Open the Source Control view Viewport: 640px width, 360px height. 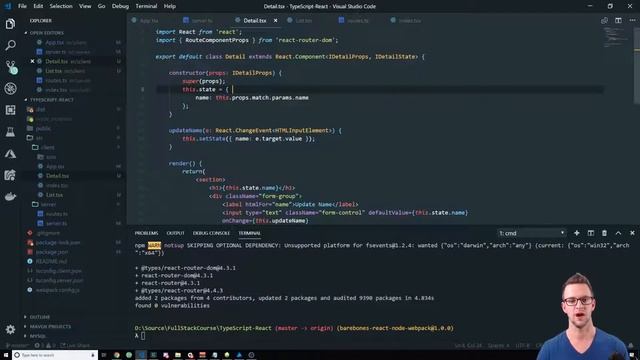(x=11, y=67)
